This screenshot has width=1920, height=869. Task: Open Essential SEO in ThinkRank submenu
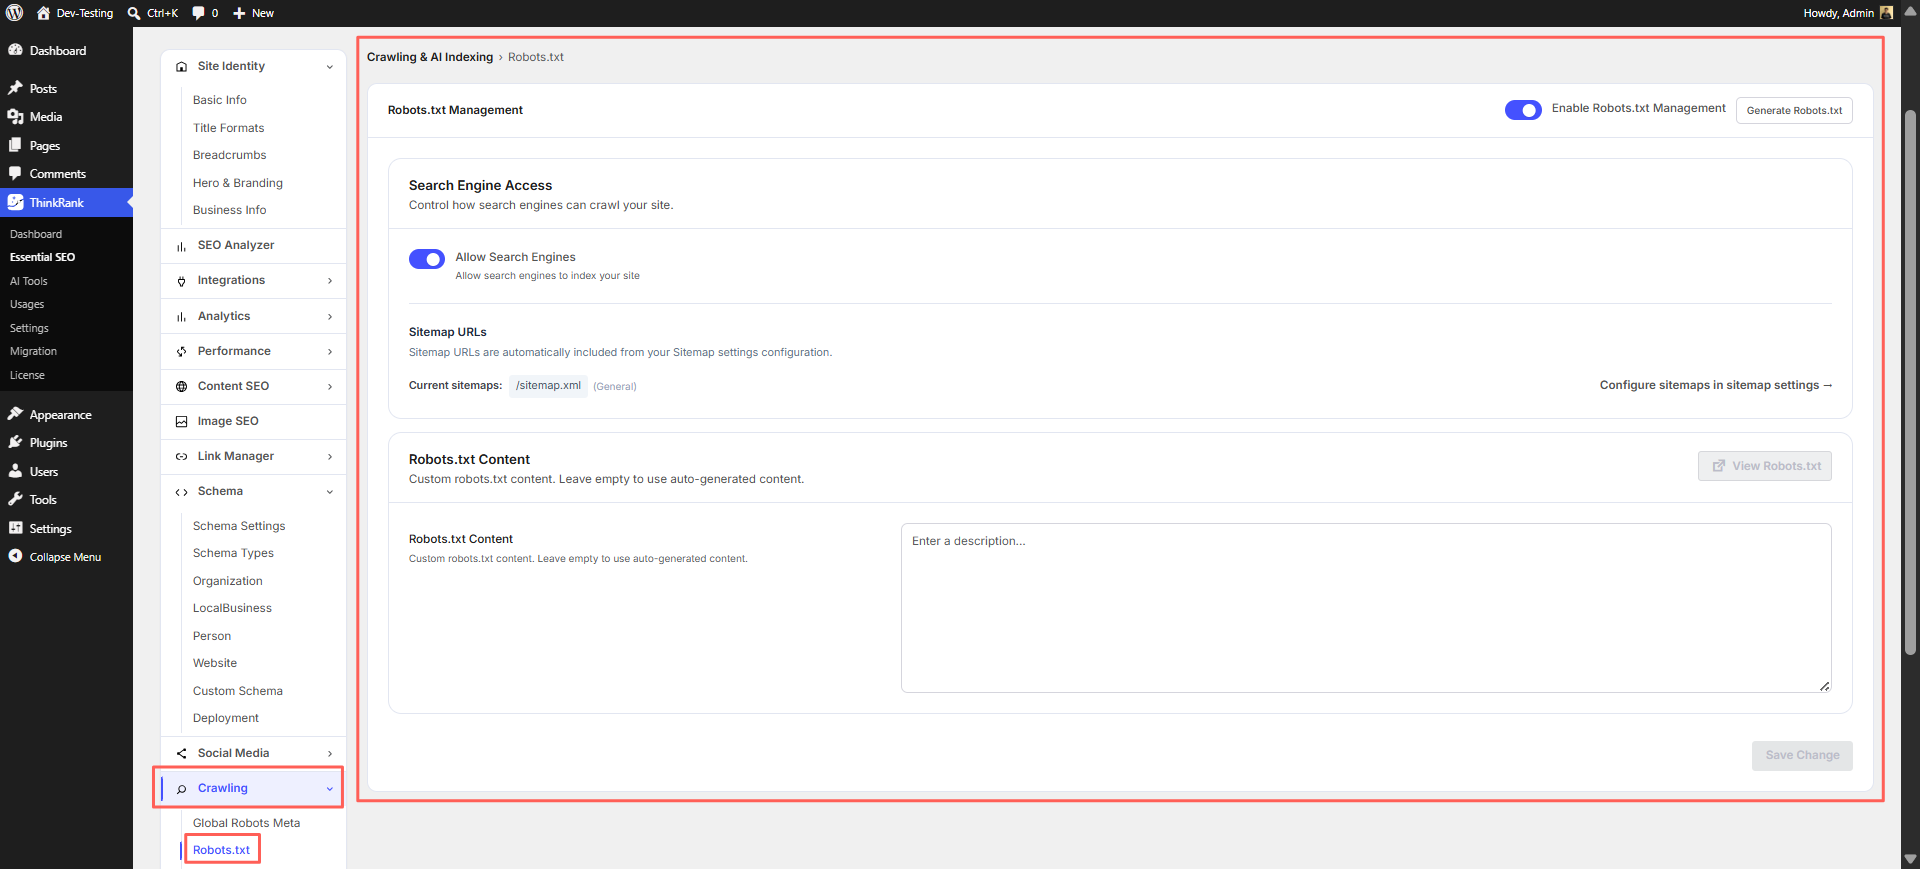43,257
